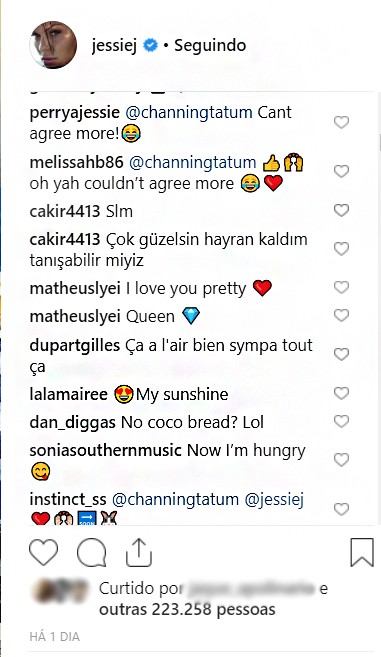Open the jessiej profile name

(x=114, y=45)
